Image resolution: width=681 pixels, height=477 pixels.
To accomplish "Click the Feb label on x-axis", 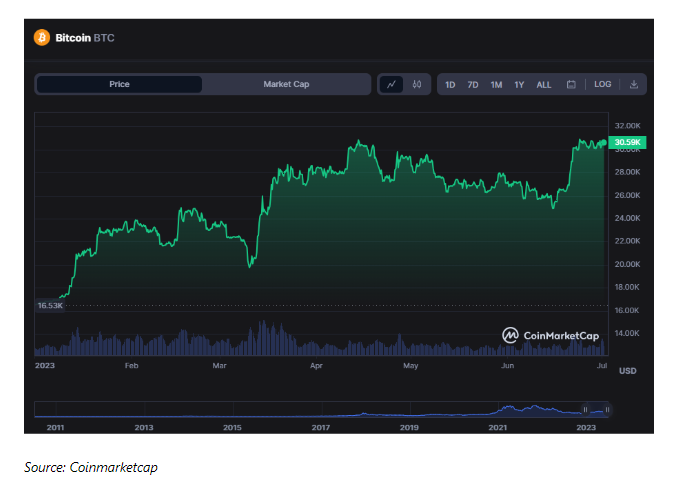I will 132,365.
